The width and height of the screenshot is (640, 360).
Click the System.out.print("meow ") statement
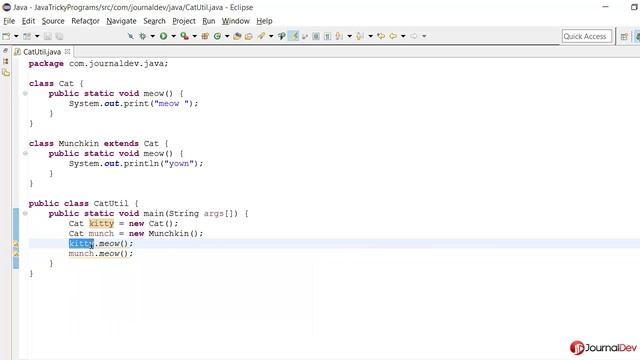[x=133, y=104]
